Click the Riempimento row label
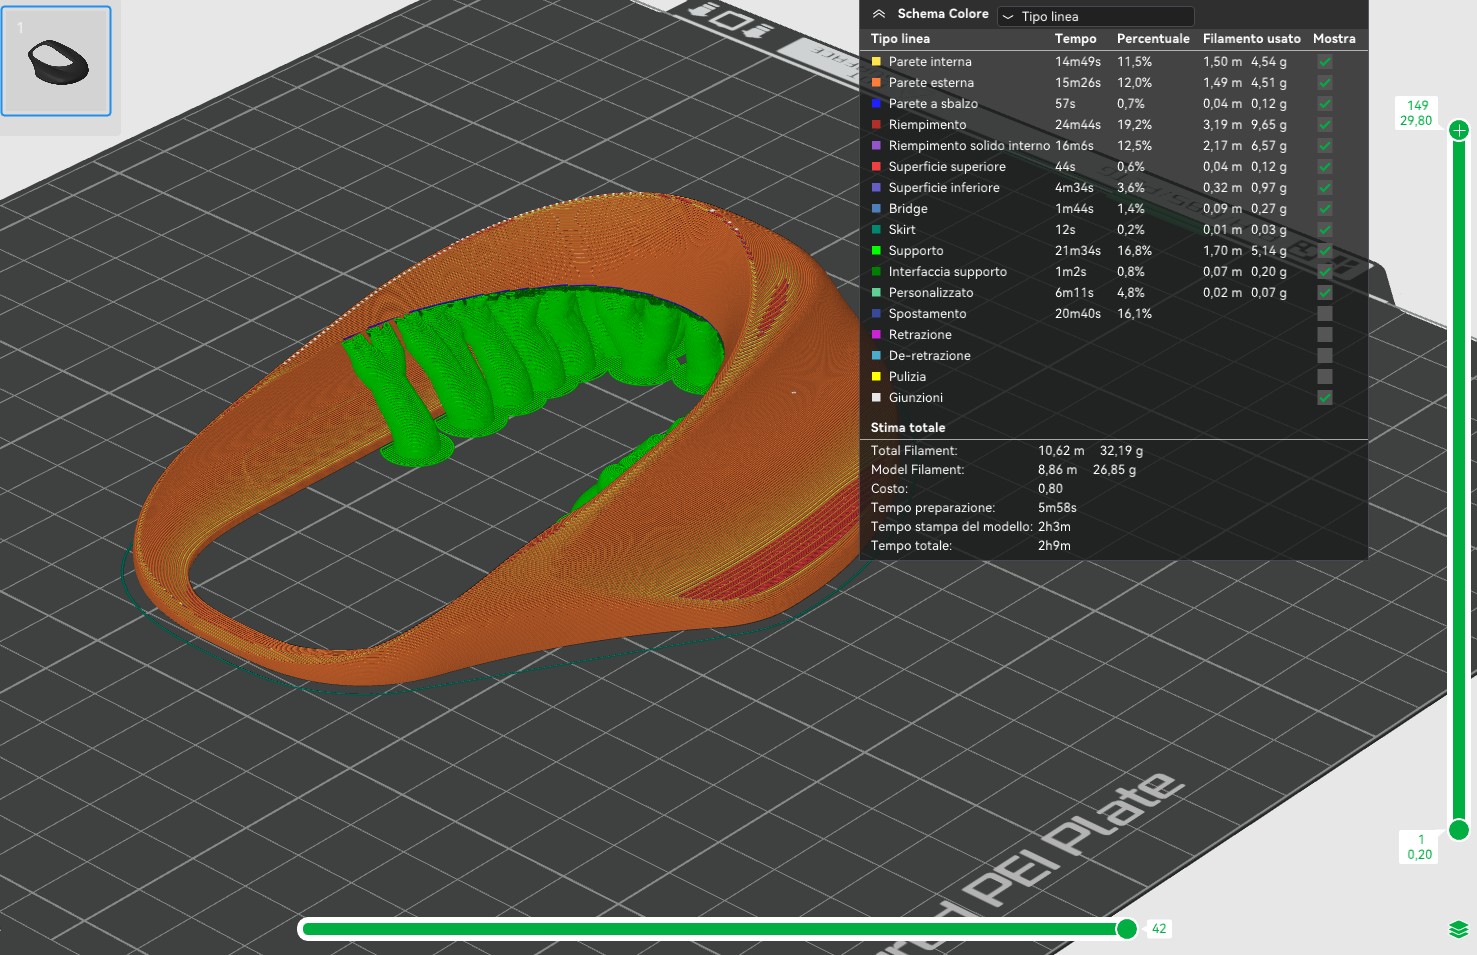The height and width of the screenshot is (955, 1477). pyautogui.click(x=927, y=124)
